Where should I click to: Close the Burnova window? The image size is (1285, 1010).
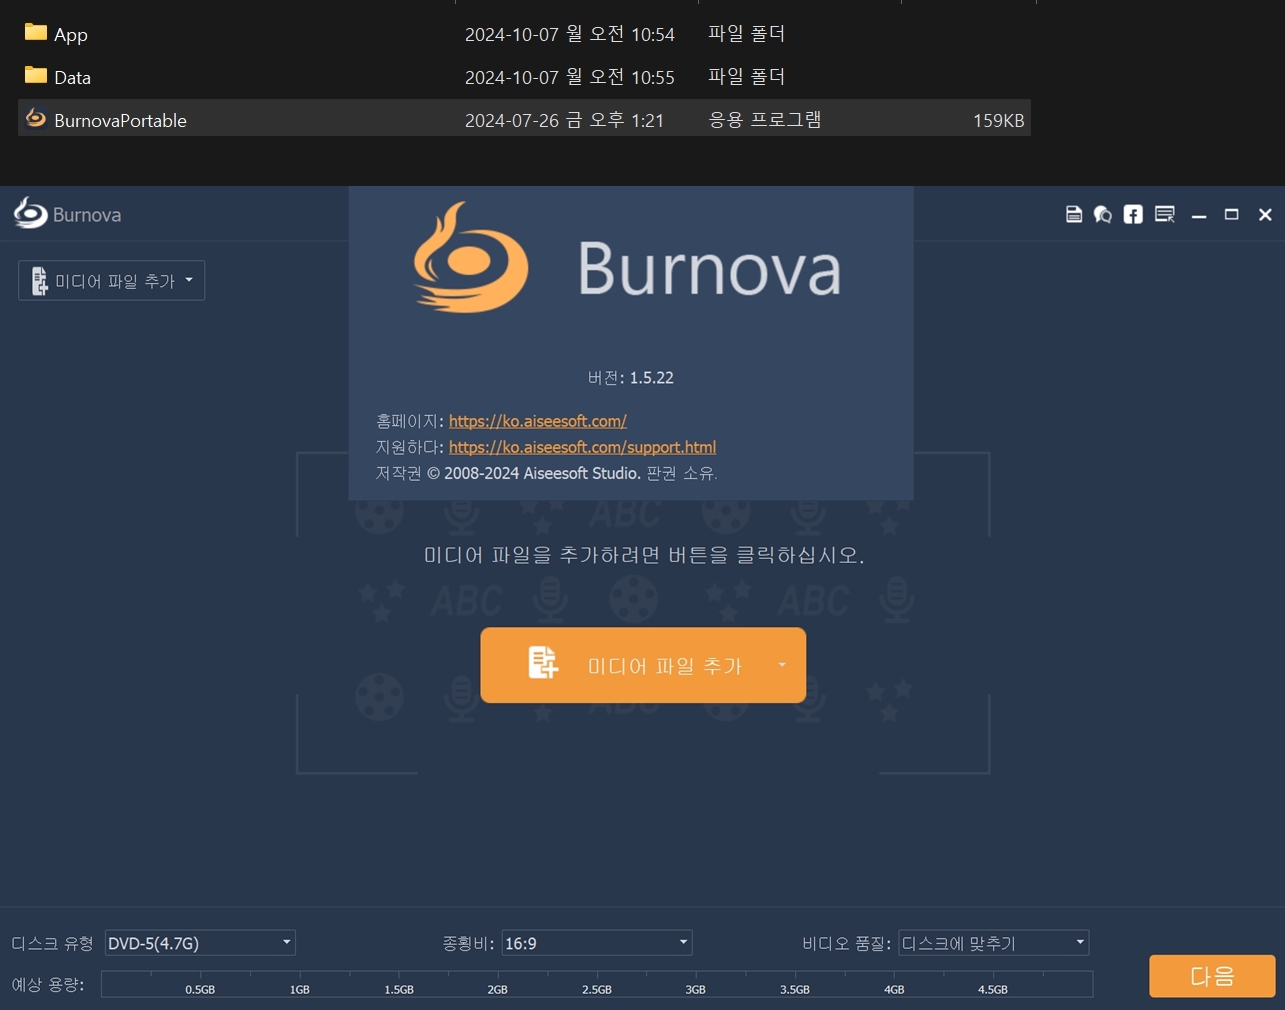point(1265,214)
